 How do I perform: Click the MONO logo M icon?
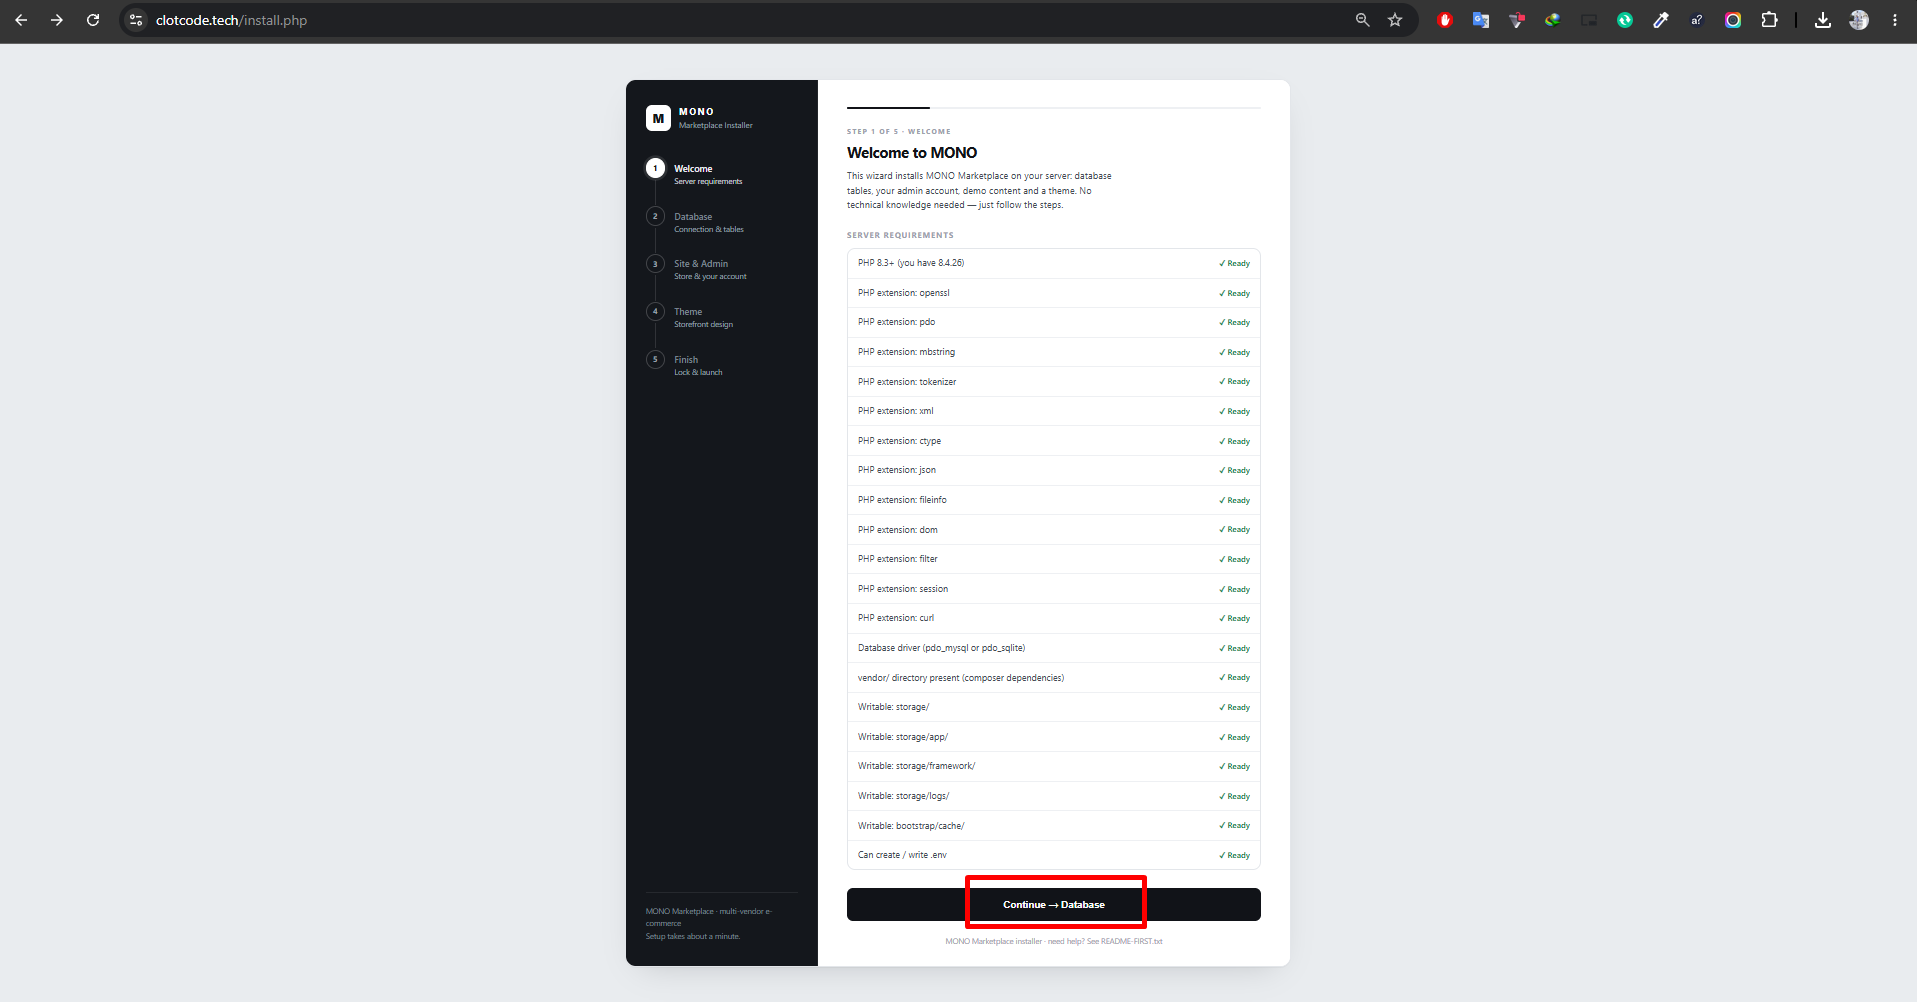pos(658,118)
